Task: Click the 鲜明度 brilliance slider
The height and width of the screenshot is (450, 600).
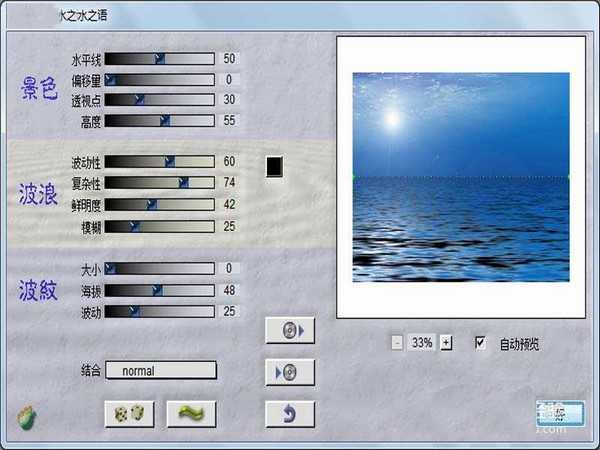Action: (160, 204)
